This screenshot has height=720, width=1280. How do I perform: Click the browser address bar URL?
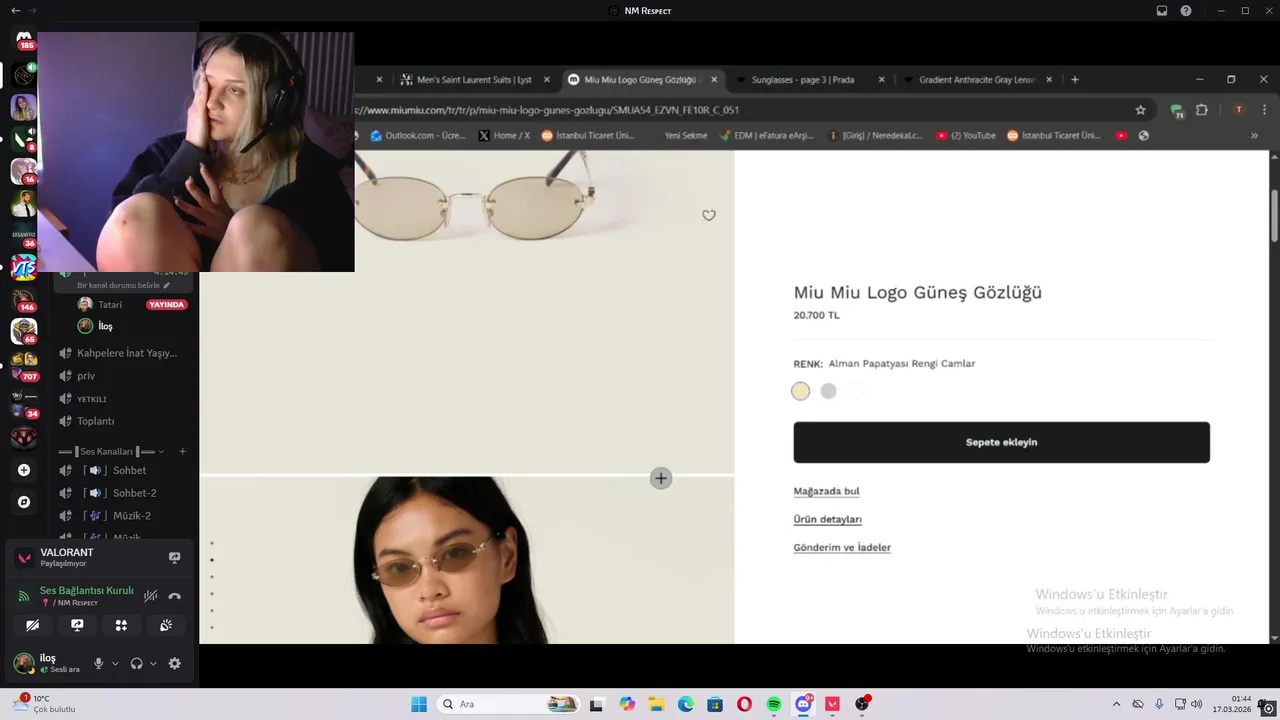tap(738, 110)
